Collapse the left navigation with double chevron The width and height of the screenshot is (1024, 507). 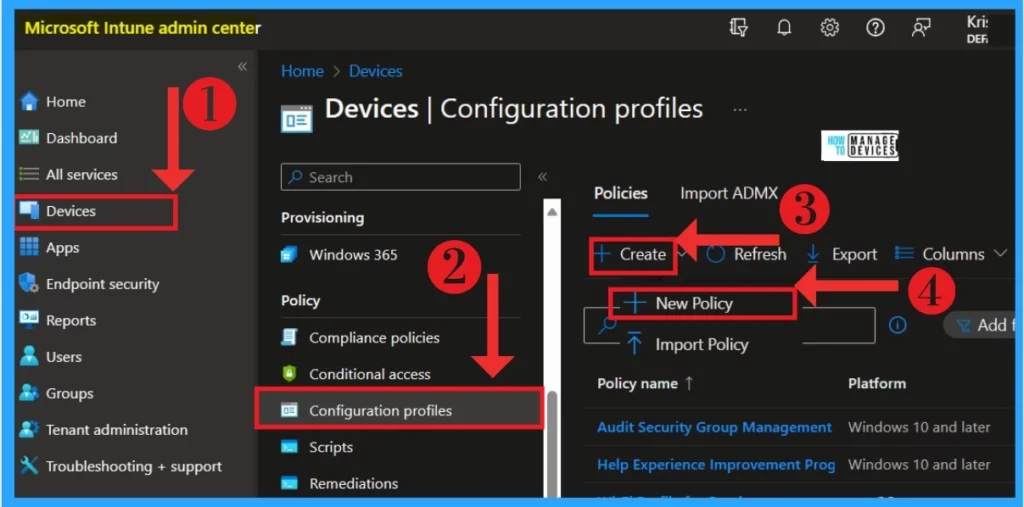point(242,67)
